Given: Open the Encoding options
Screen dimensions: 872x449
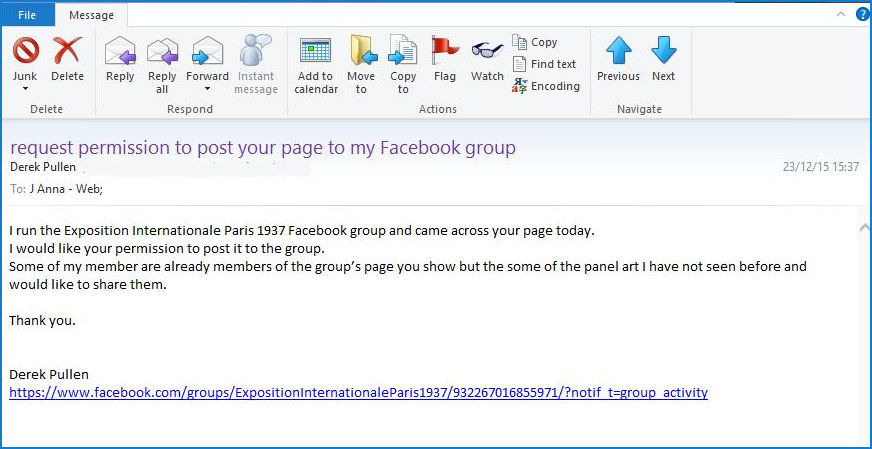Looking at the screenshot, I should (x=546, y=86).
